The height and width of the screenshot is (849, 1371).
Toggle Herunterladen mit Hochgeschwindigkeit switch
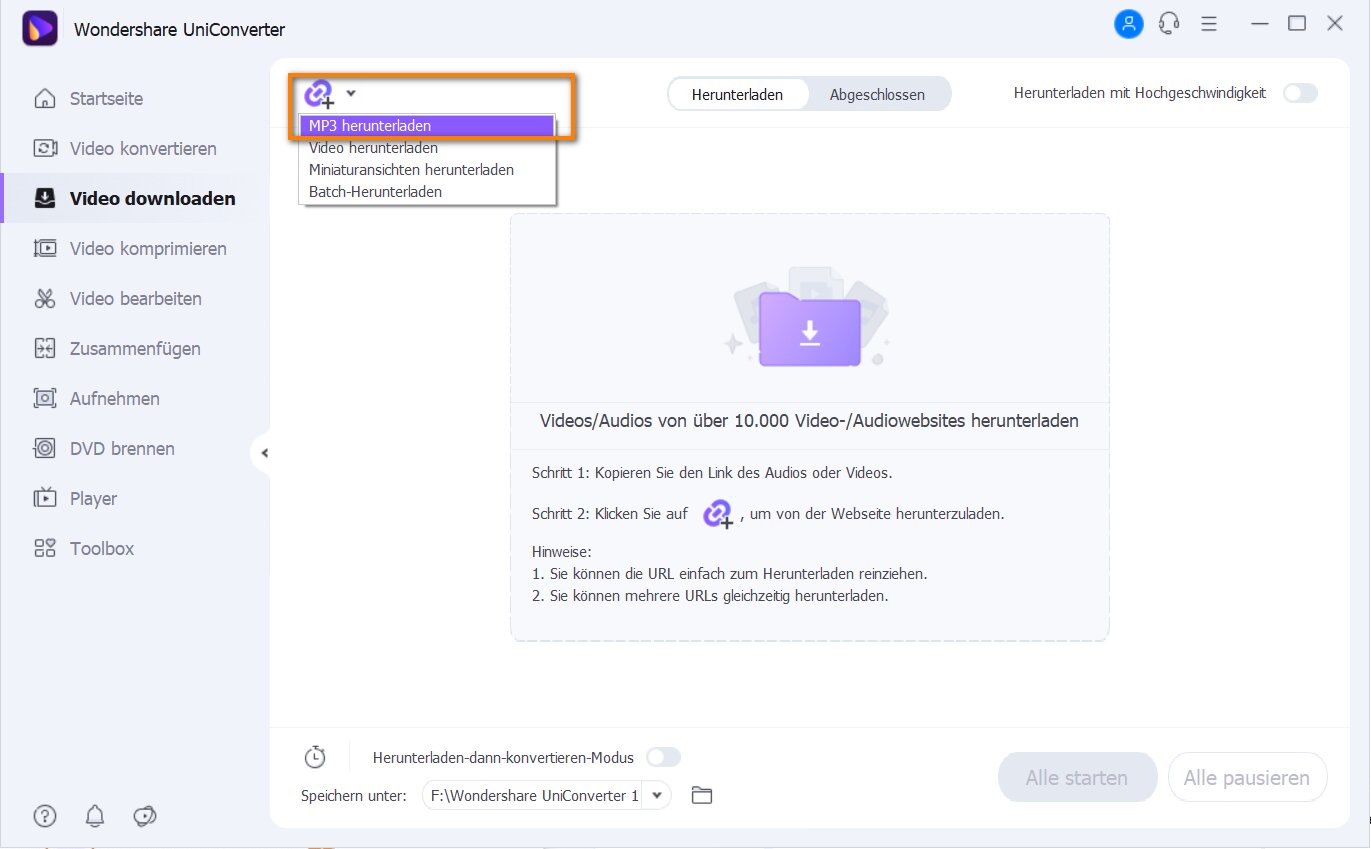click(x=1301, y=93)
